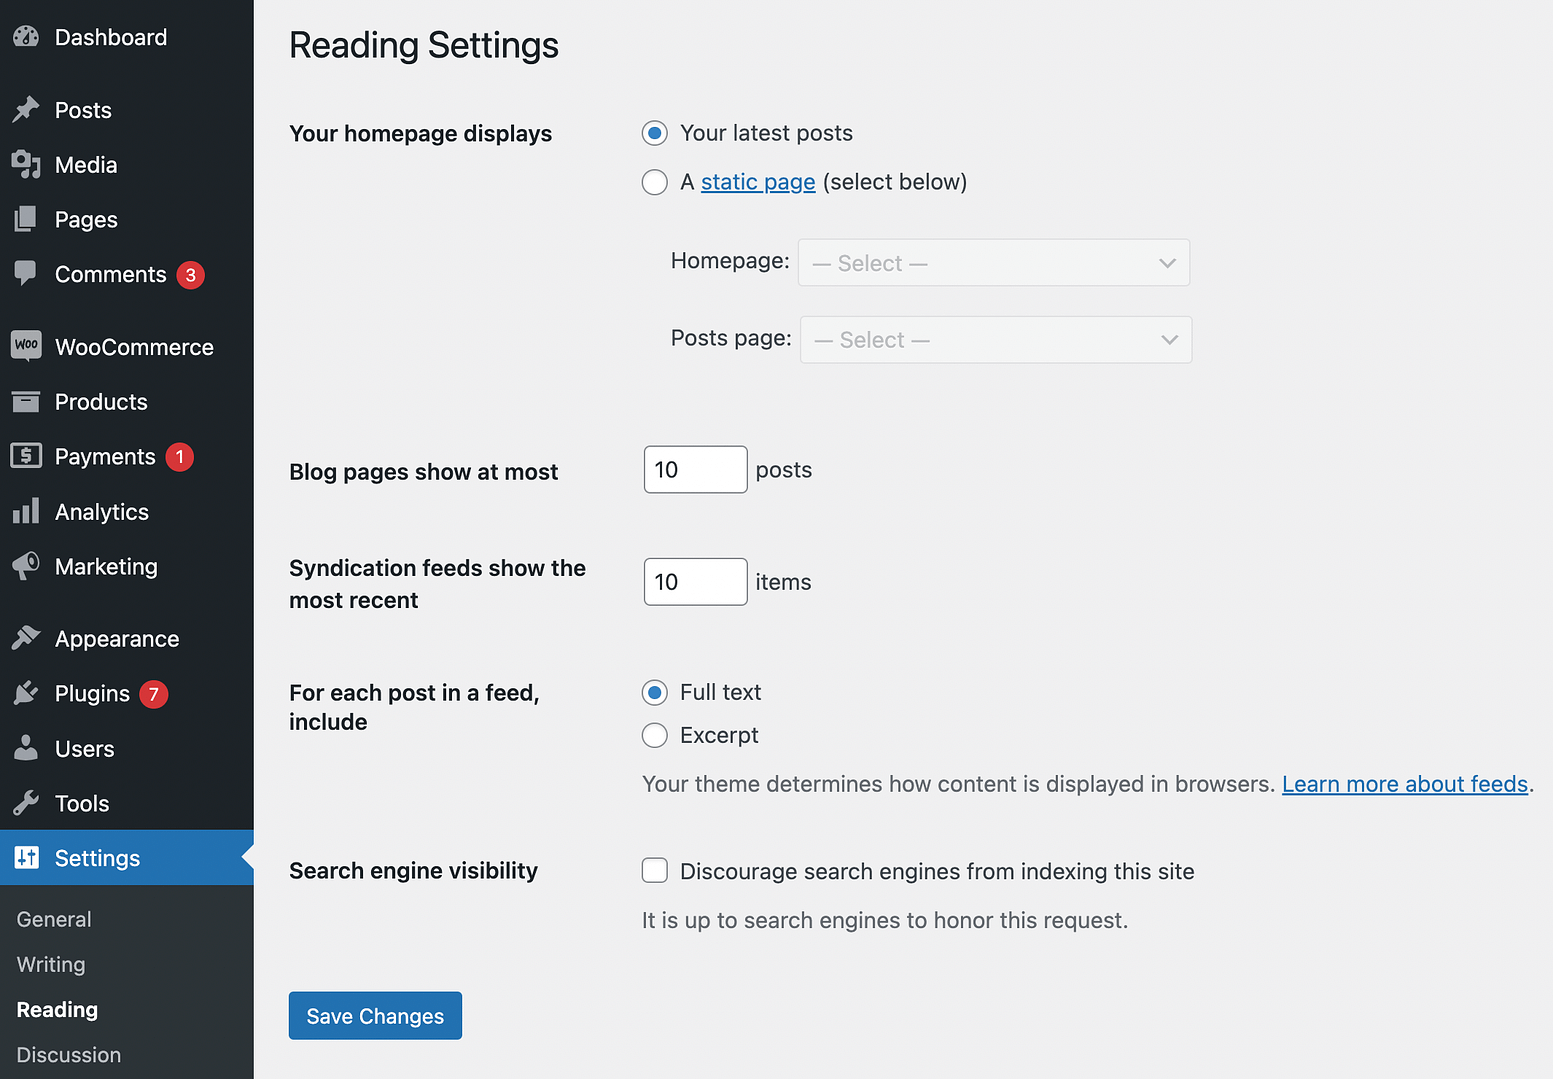Click the Appearance paintbrush icon
The height and width of the screenshot is (1079, 1553).
coord(25,638)
